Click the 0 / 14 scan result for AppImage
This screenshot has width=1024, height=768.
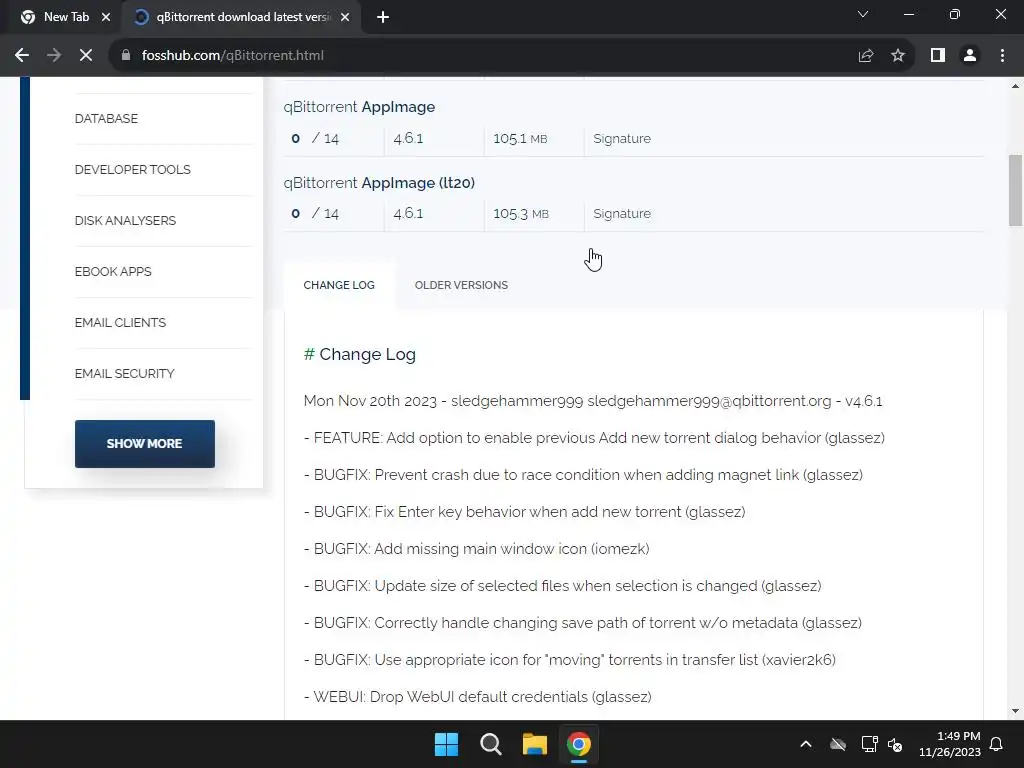315,138
